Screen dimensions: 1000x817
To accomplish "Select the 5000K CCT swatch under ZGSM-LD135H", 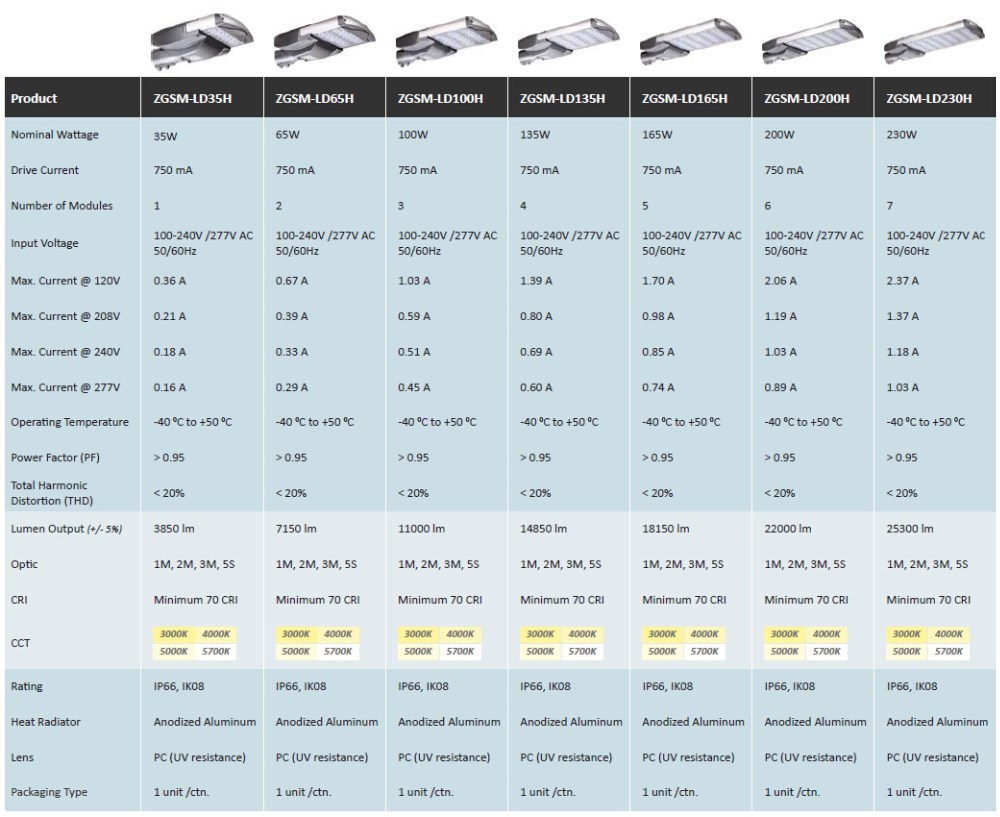I will tap(540, 651).
